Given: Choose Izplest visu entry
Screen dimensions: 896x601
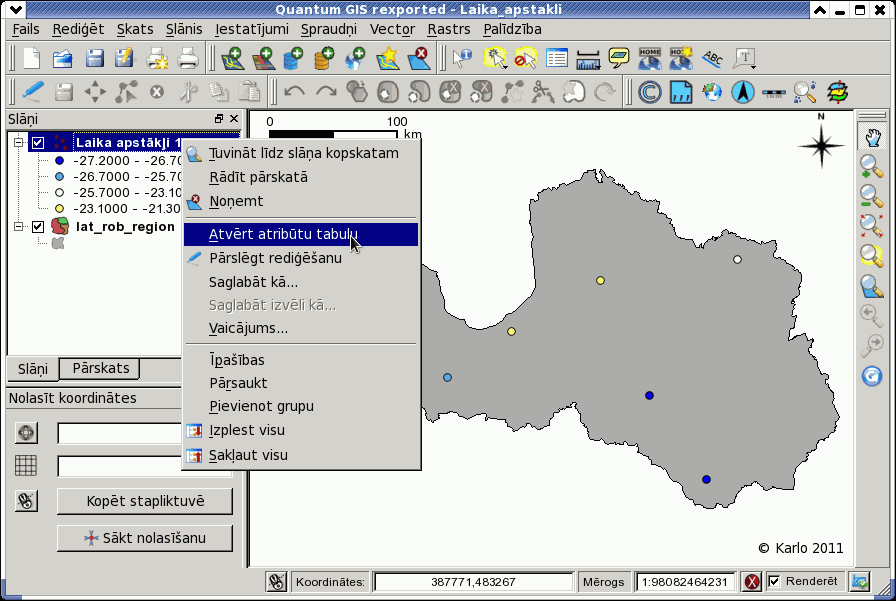Looking at the screenshot, I should 301,430.
